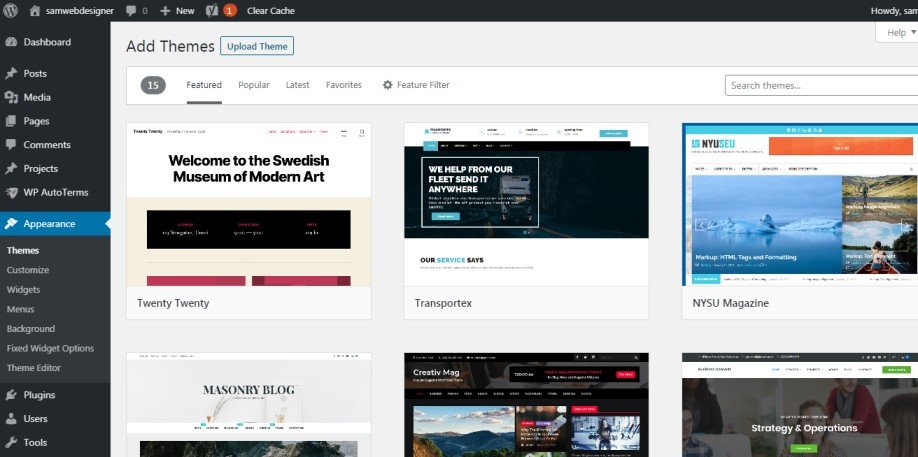Open the samwebdesigner site link
The height and width of the screenshot is (457, 918).
[71, 11]
